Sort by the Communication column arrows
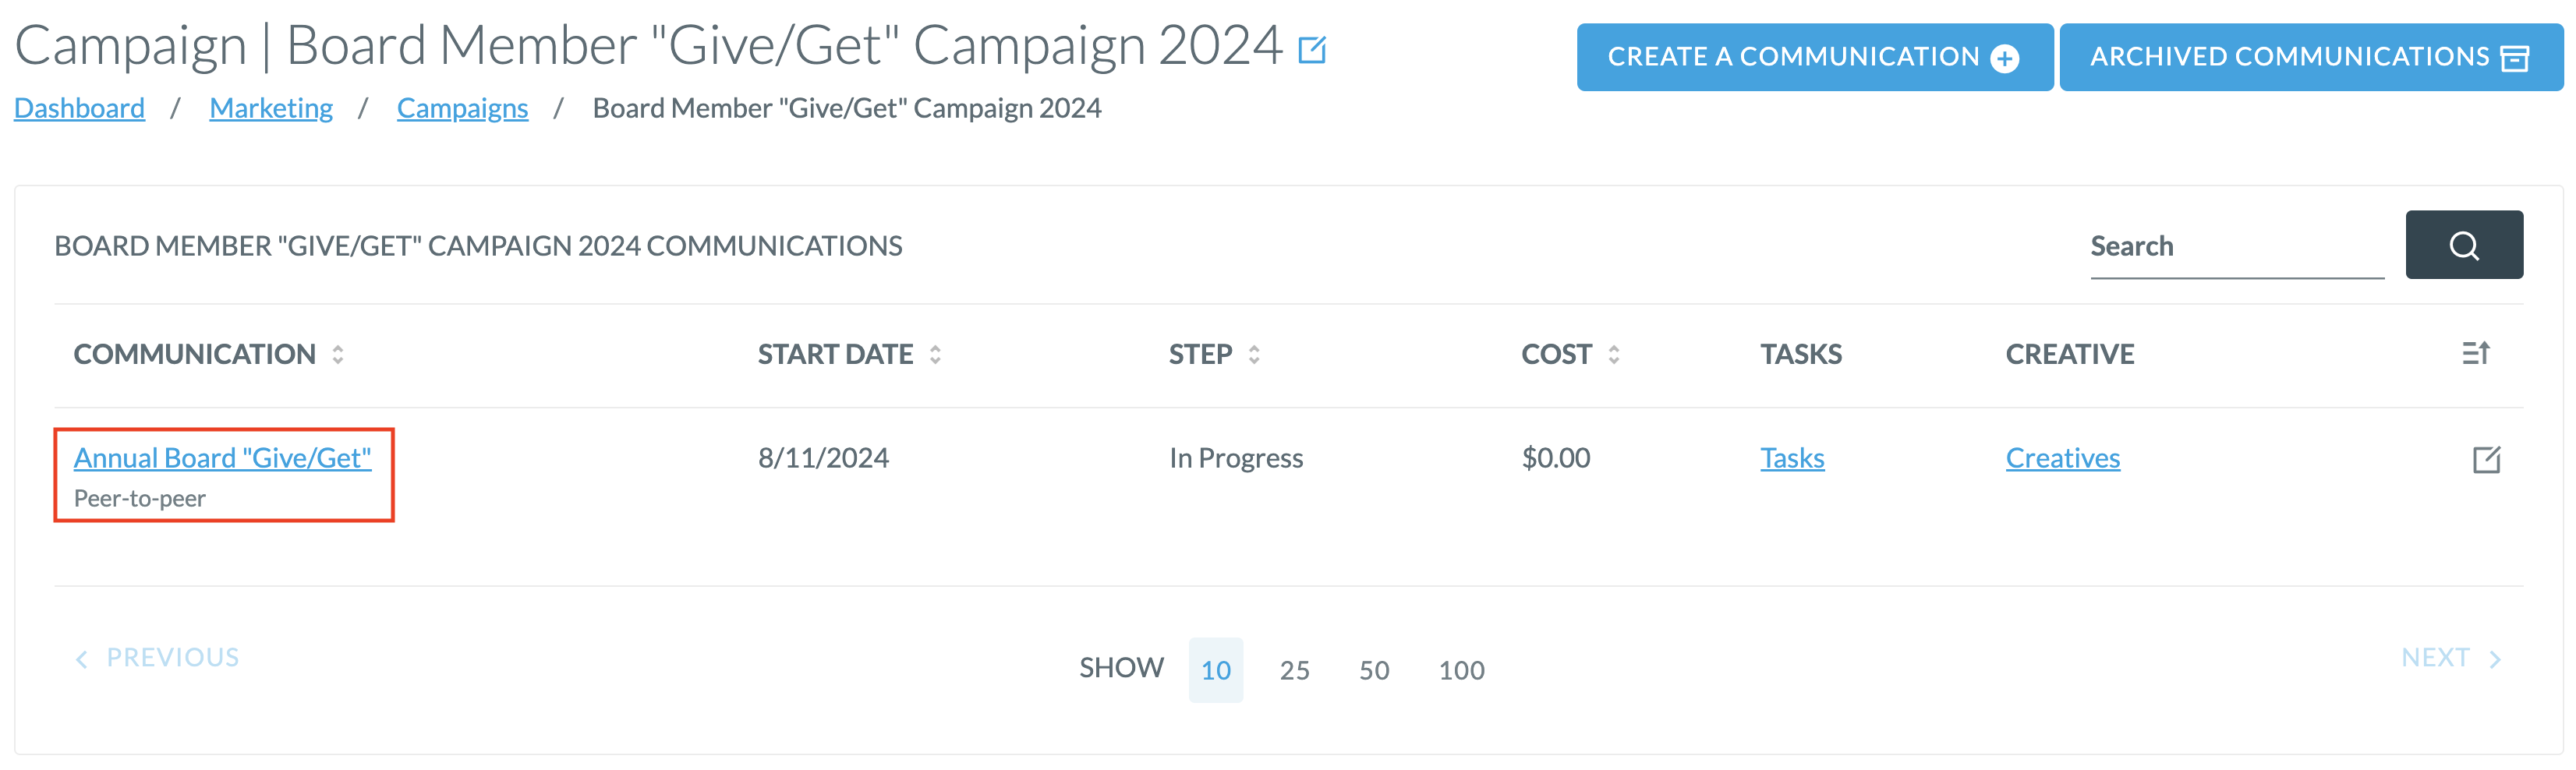This screenshot has height=770, width=2576. pos(338,354)
